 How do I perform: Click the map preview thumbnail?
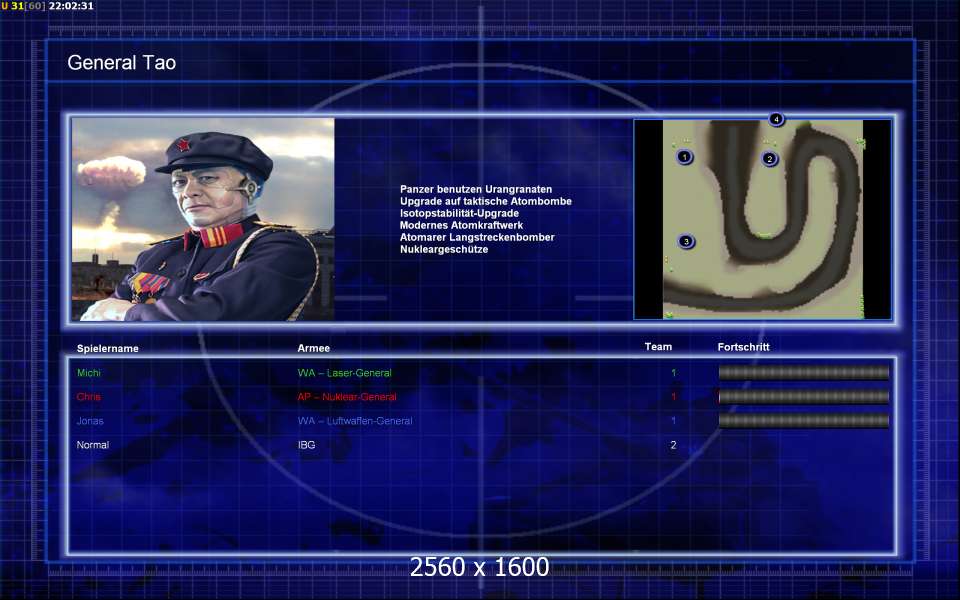click(x=763, y=219)
